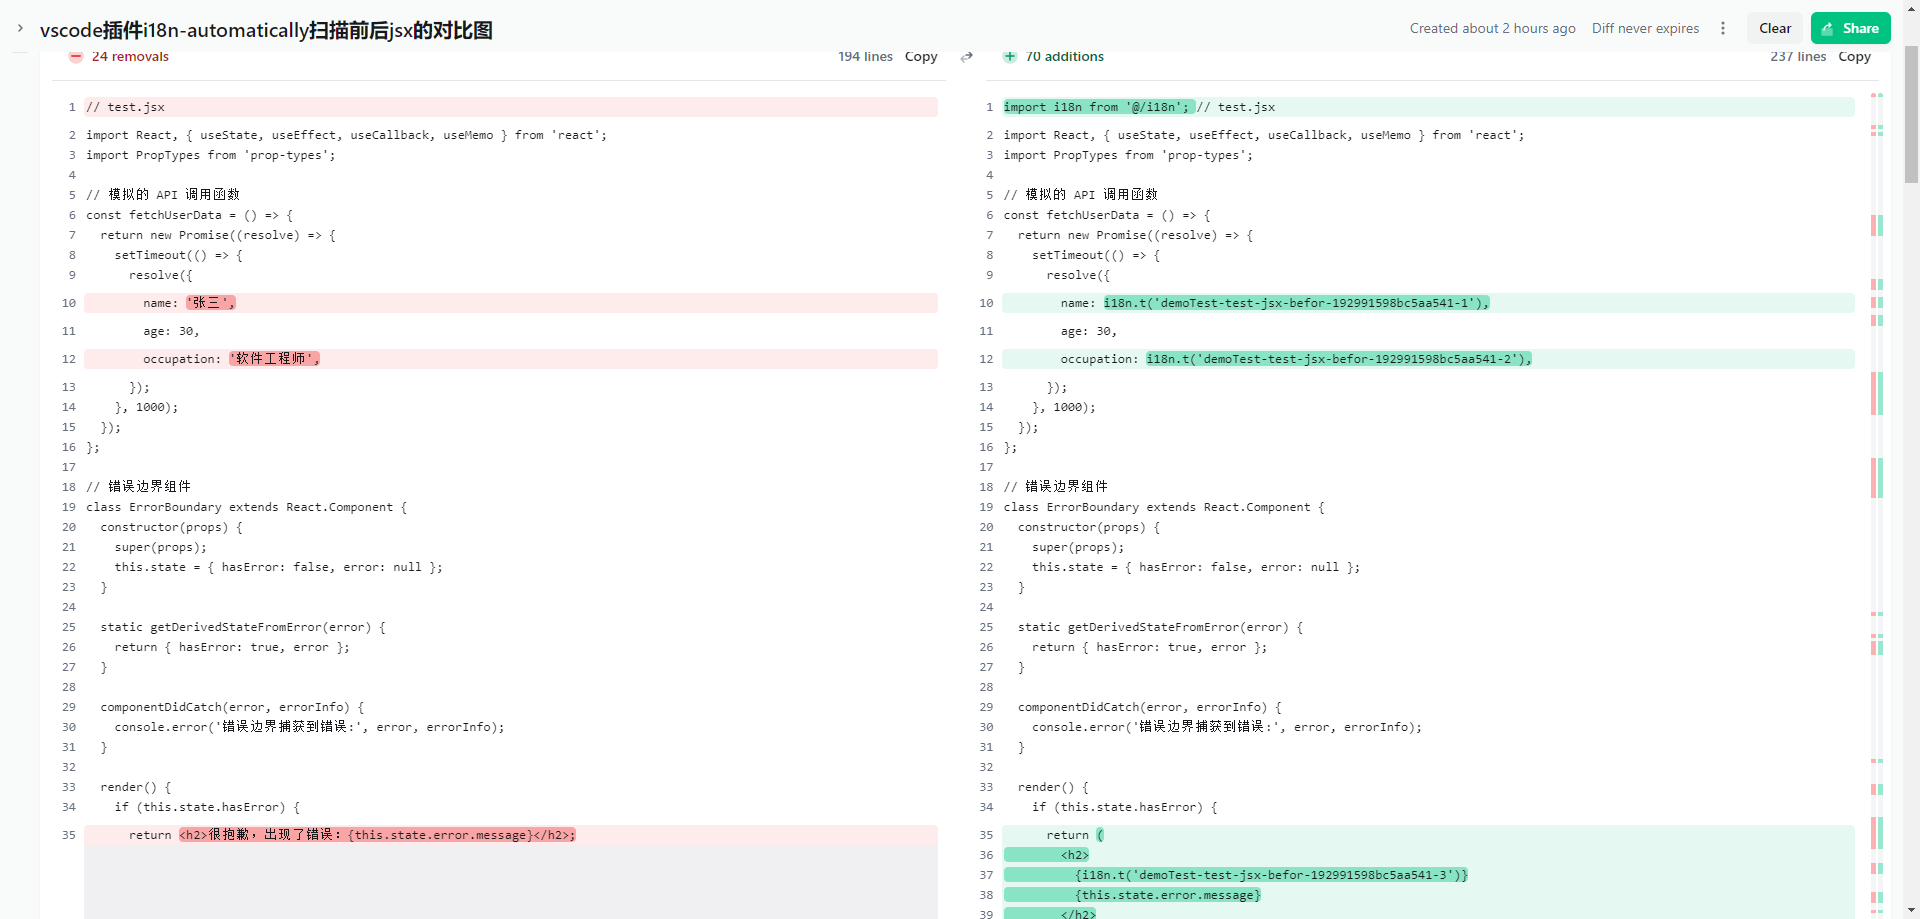
Task: Copy the right changed text
Action: point(1854,57)
